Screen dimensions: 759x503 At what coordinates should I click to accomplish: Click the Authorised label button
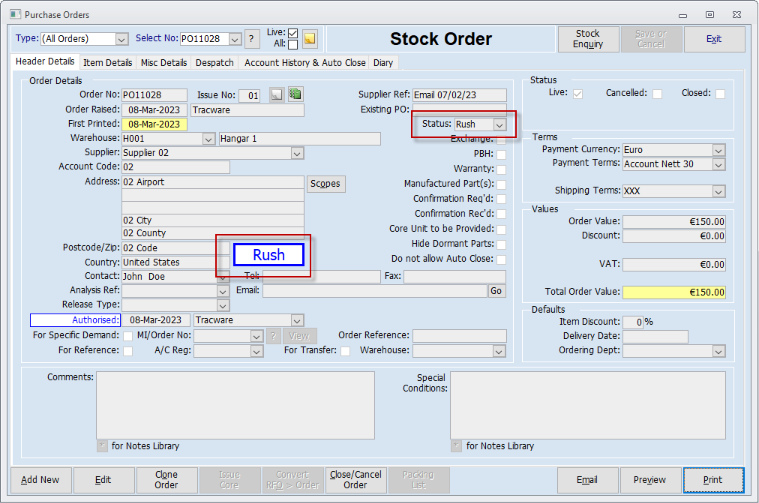point(76,320)
